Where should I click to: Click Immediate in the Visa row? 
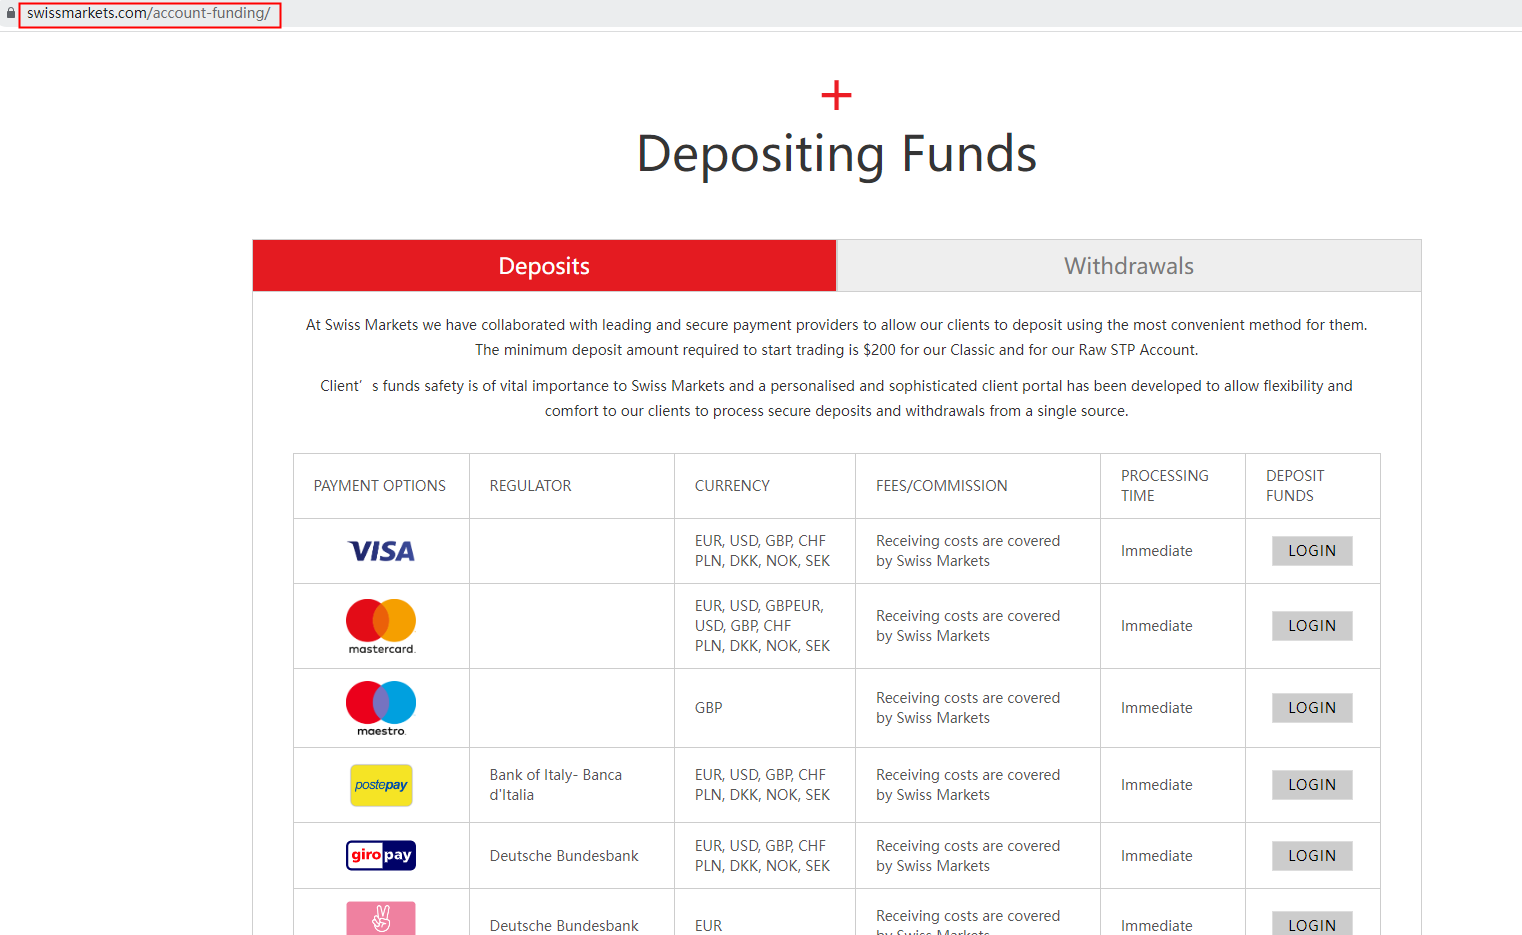pyautogui.click(x=1156, y=551)
